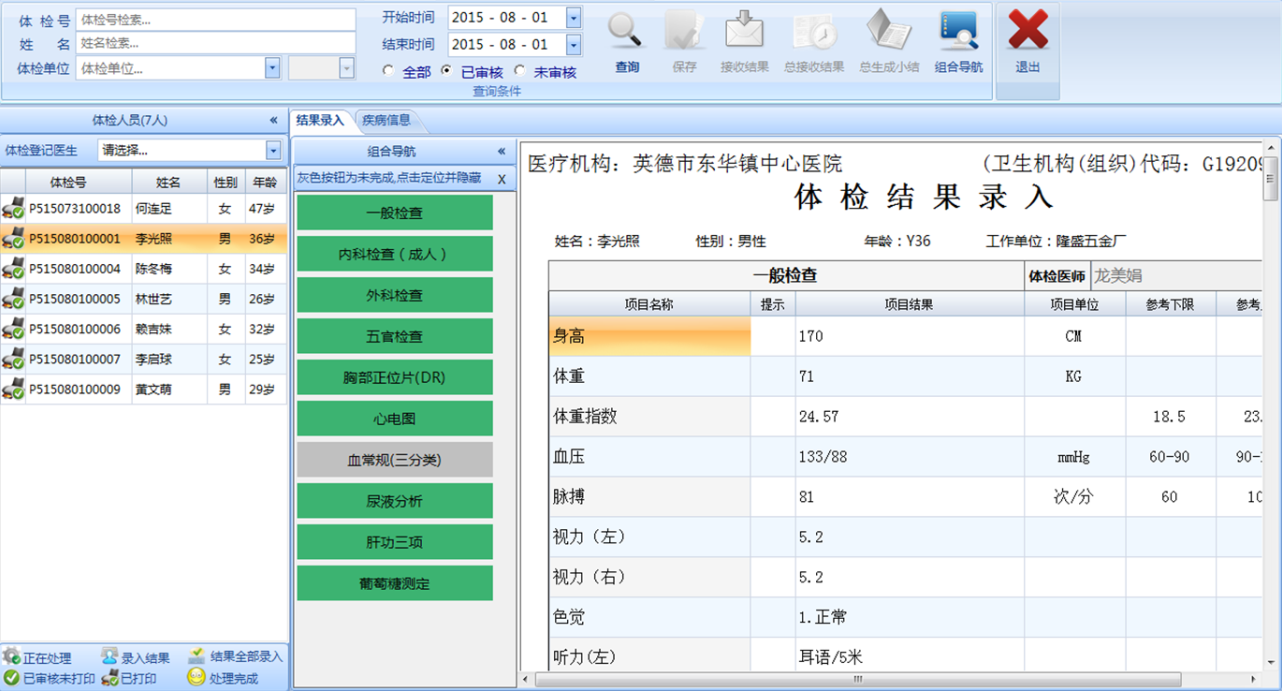Expand the 体检单位 dropdown list
The image size is (1282, 691).
[272, 68]
